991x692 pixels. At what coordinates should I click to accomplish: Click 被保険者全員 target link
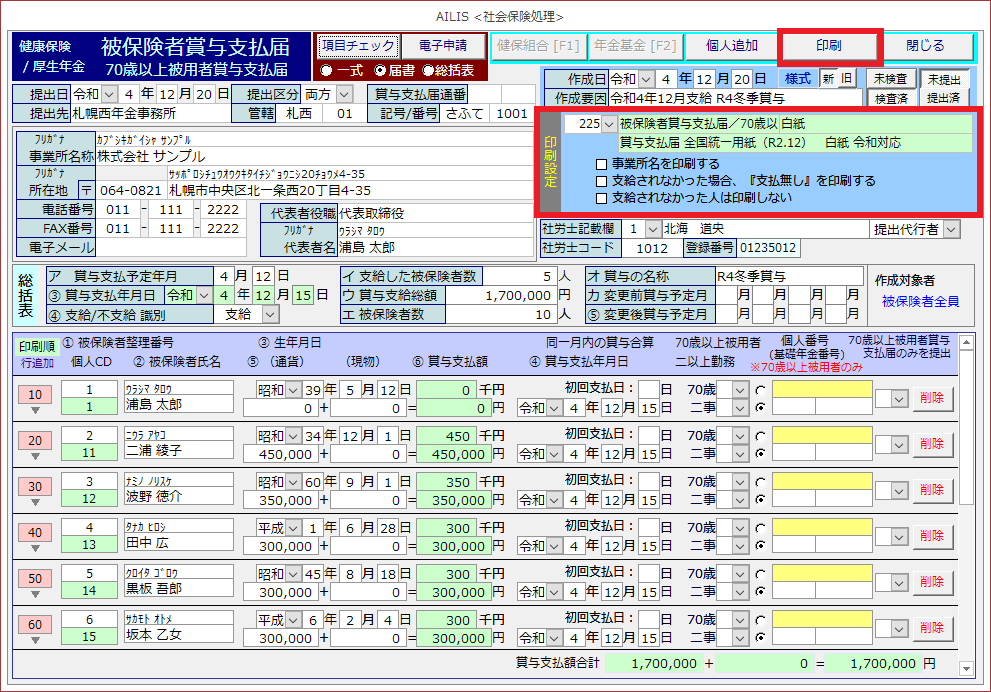pyautogui.click(x=920, y=301)
